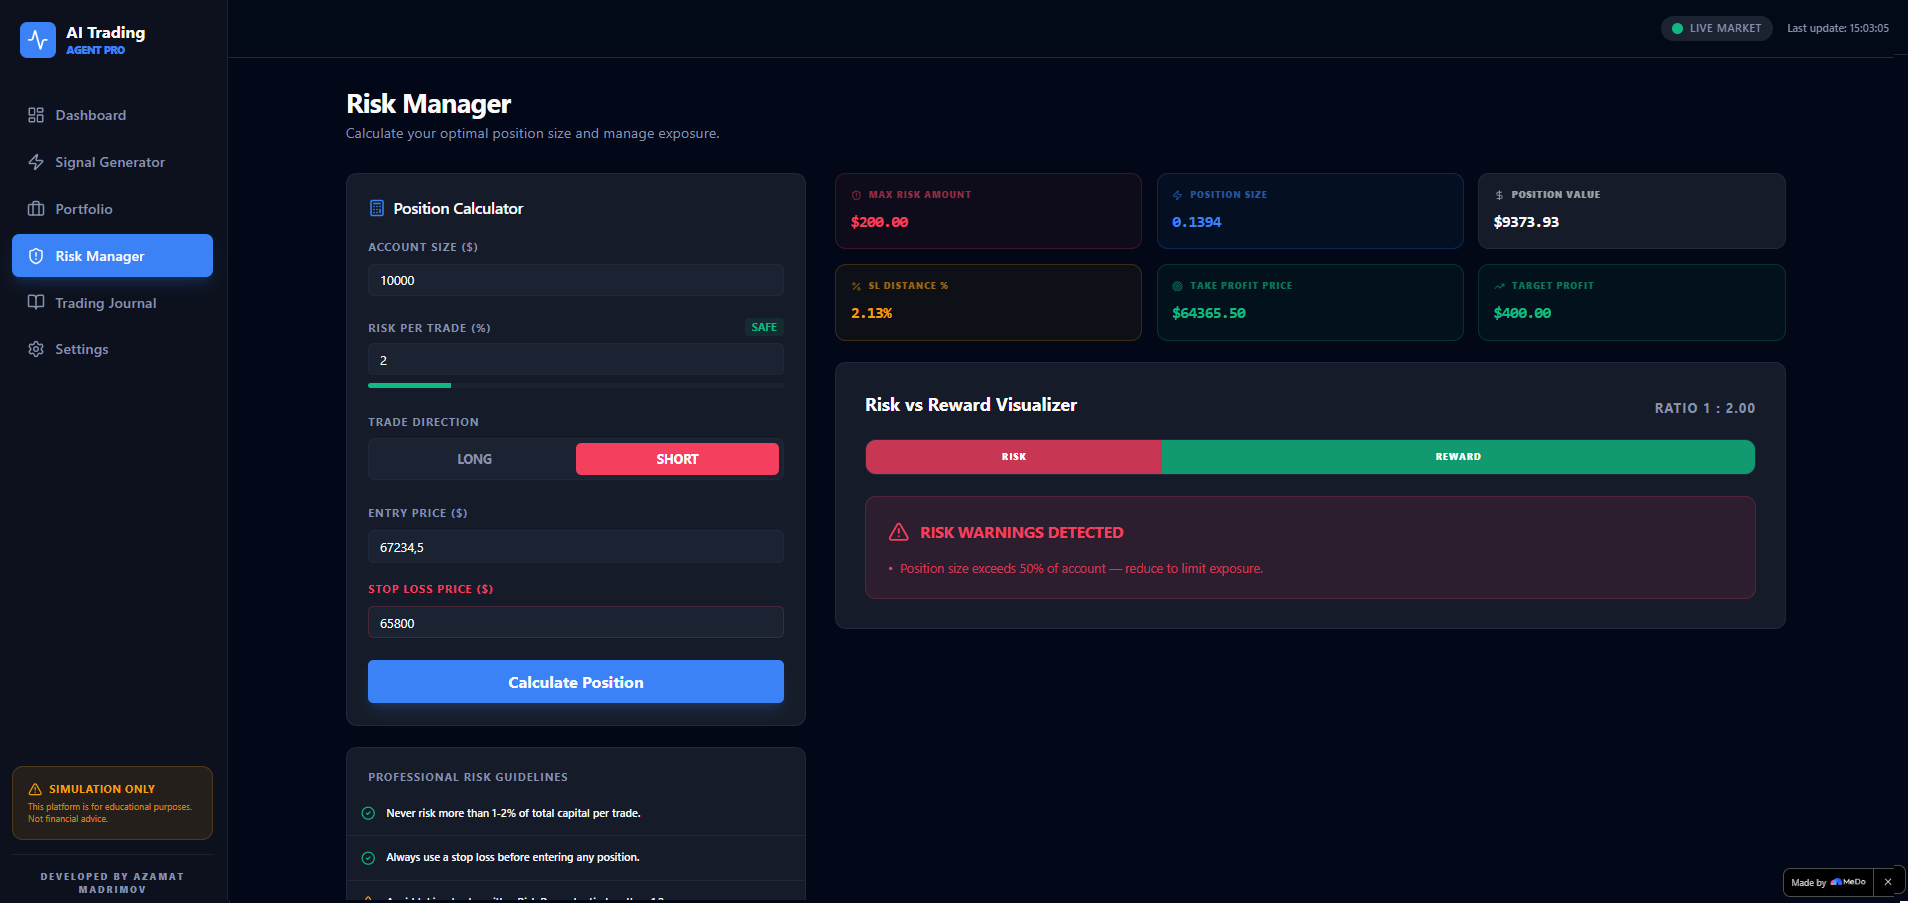1908x903 pixels.
Task: Click the Entry Price input field
Action: coord(576,547)
